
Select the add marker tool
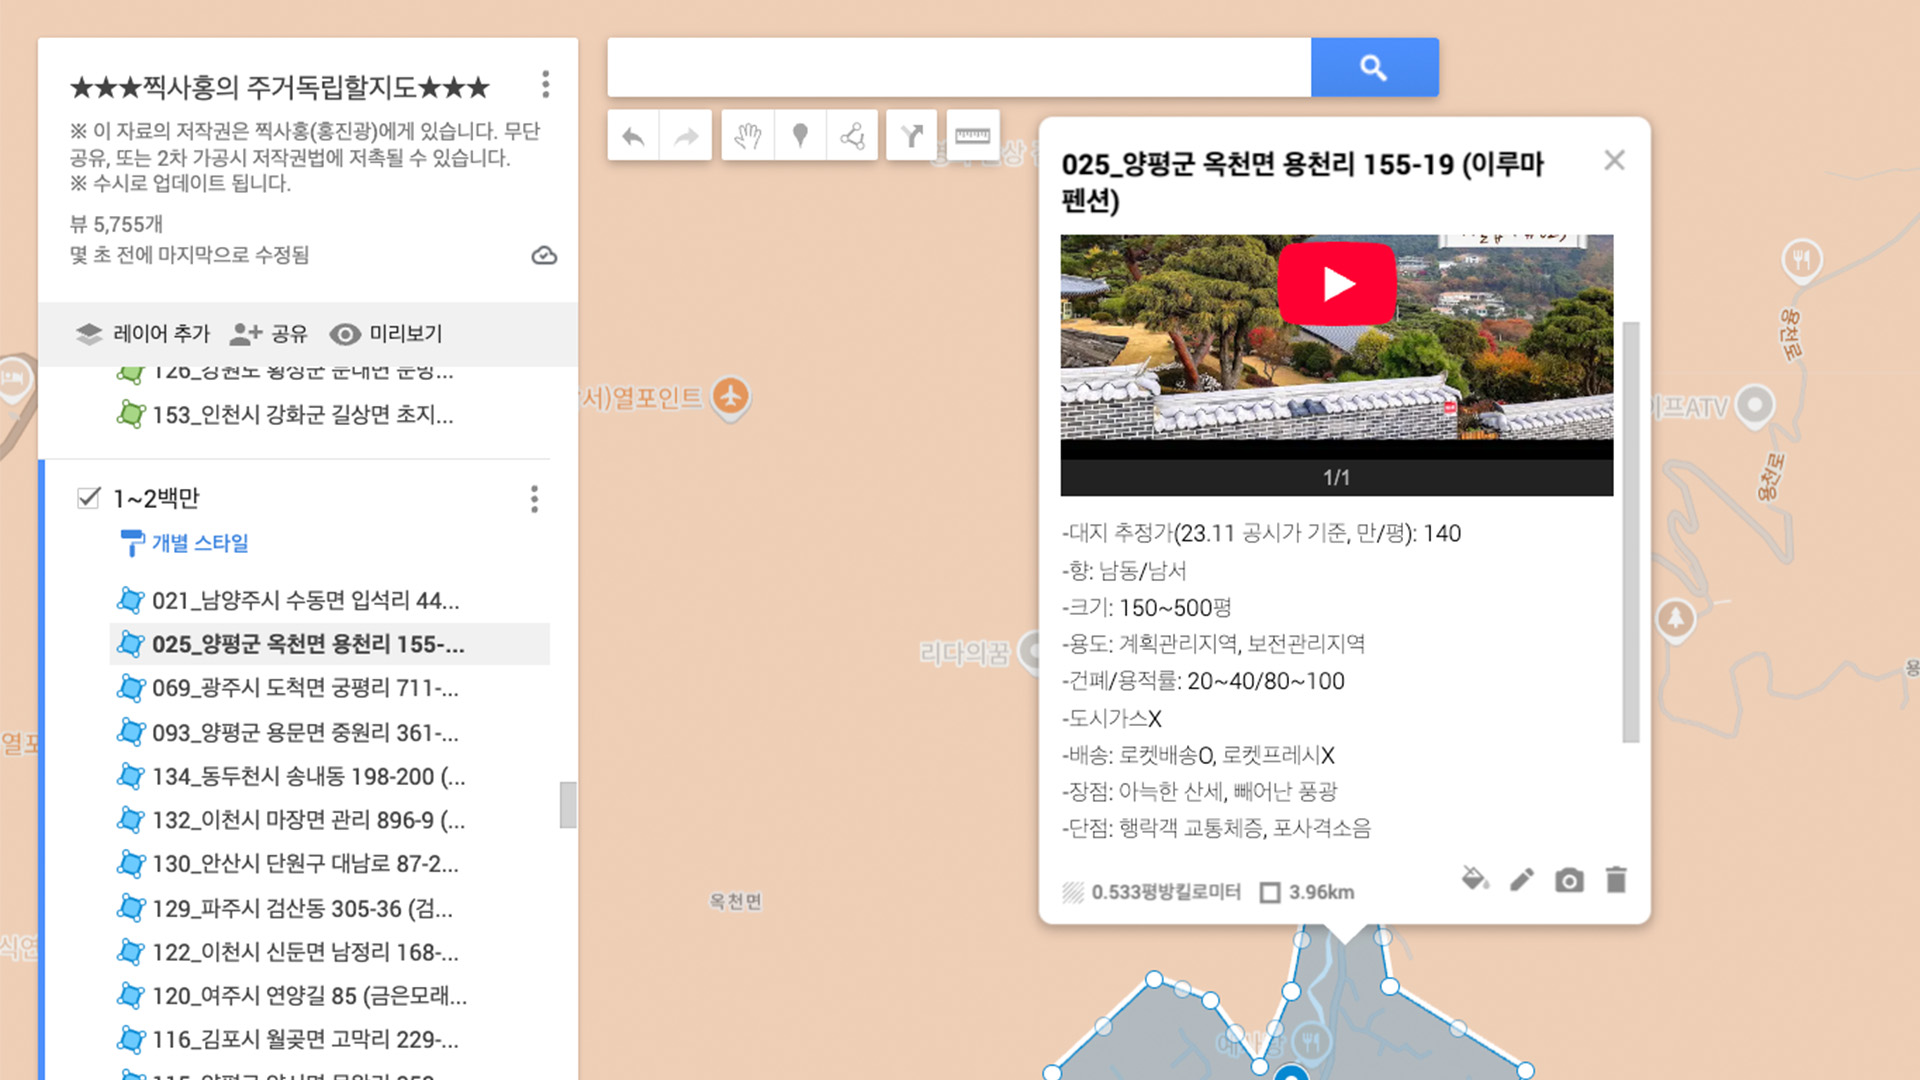(800, 136)
